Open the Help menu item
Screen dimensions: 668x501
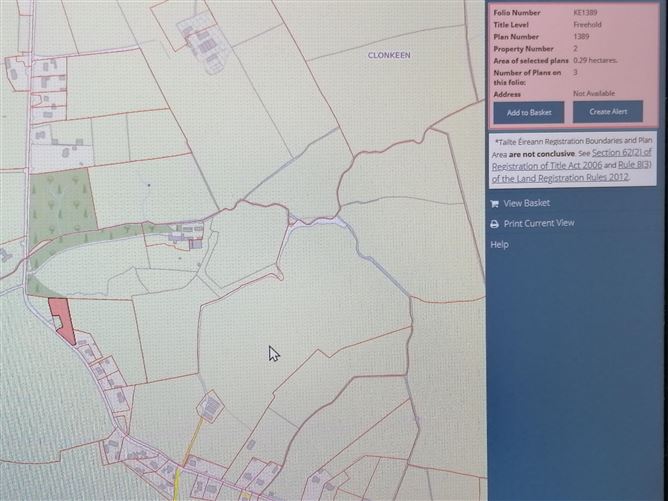(x=499, y=244)
